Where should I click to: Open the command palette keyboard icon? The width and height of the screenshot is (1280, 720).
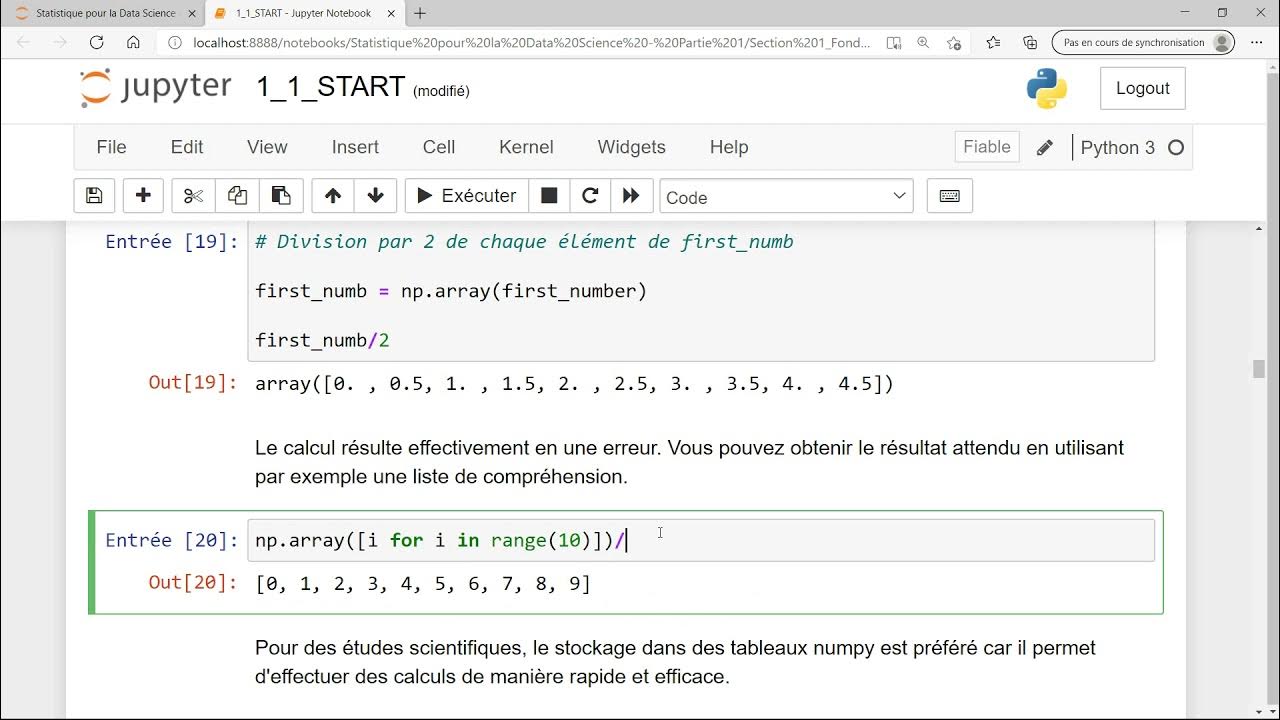point(950,196)
